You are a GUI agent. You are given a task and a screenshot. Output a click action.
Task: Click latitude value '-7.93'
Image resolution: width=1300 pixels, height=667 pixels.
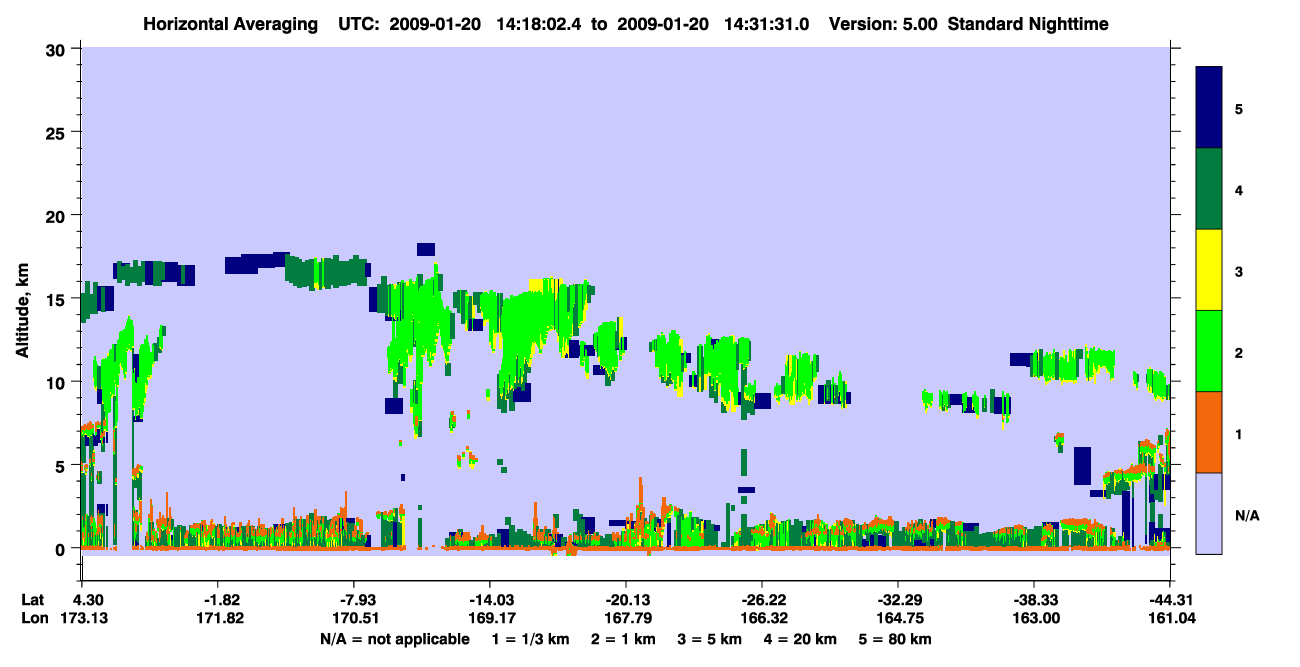[354, 599]
